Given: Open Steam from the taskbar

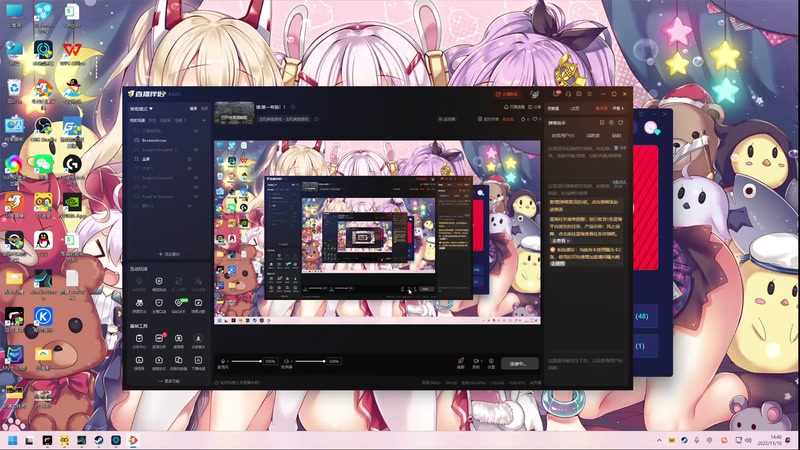Looking at the screenshot, I should coord(98,440).
